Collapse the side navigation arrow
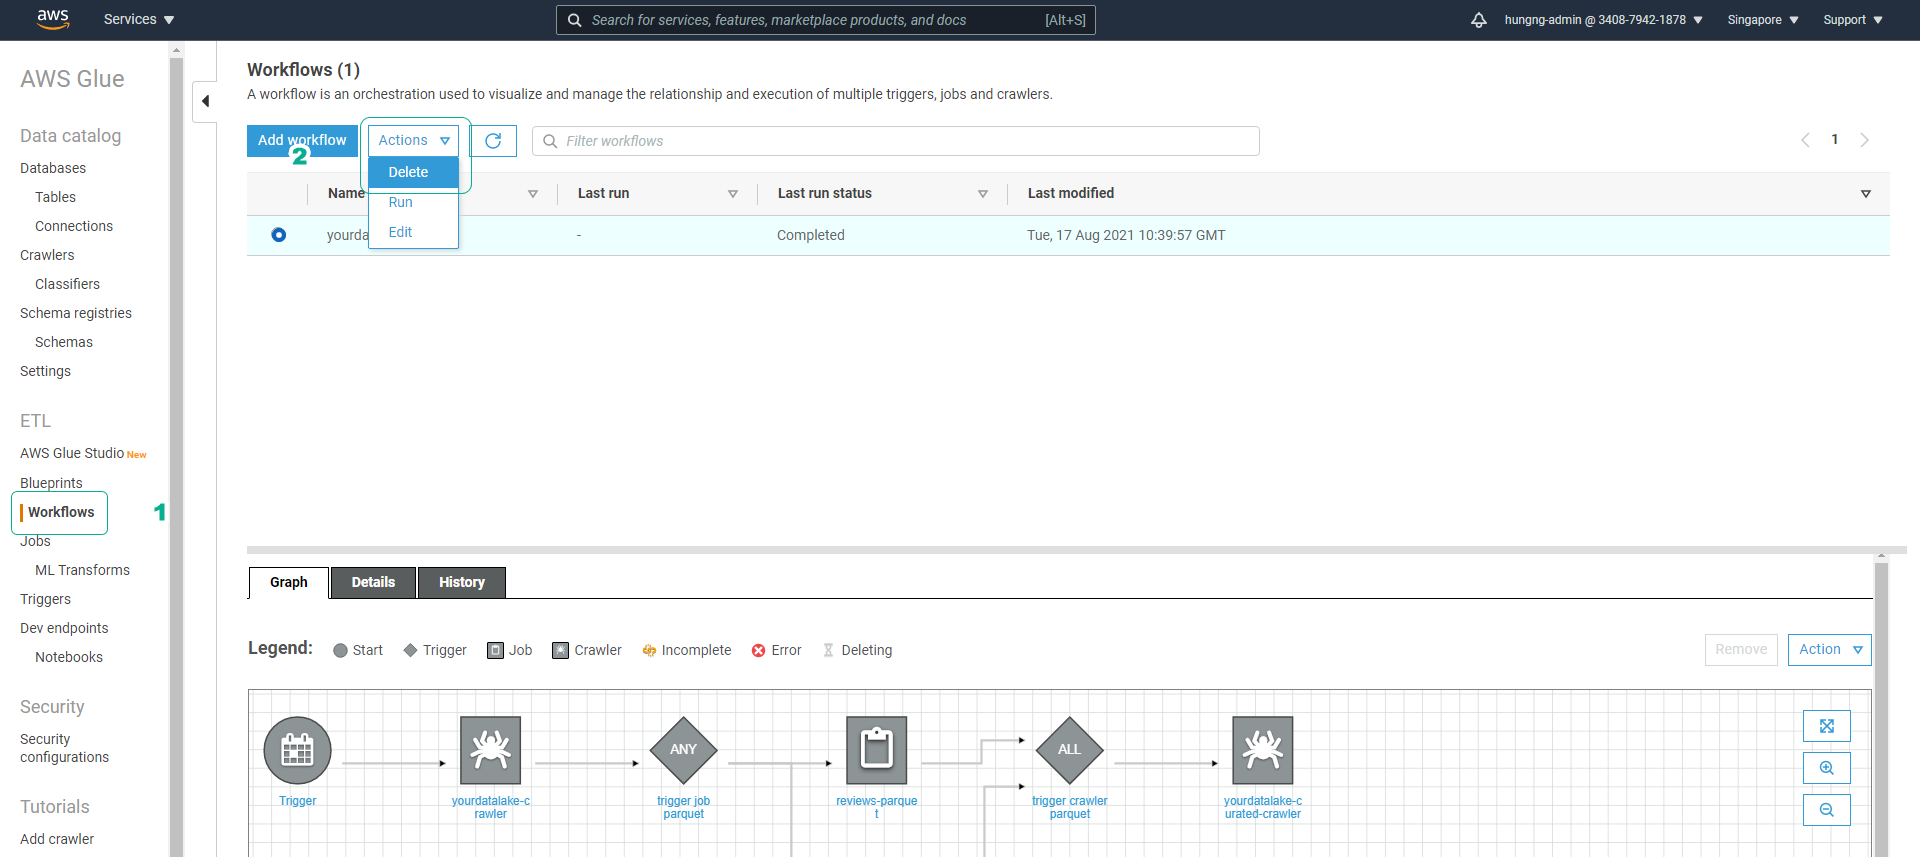Image resolution: width=1920 pixels, height=857 pixels. (205, 101)
